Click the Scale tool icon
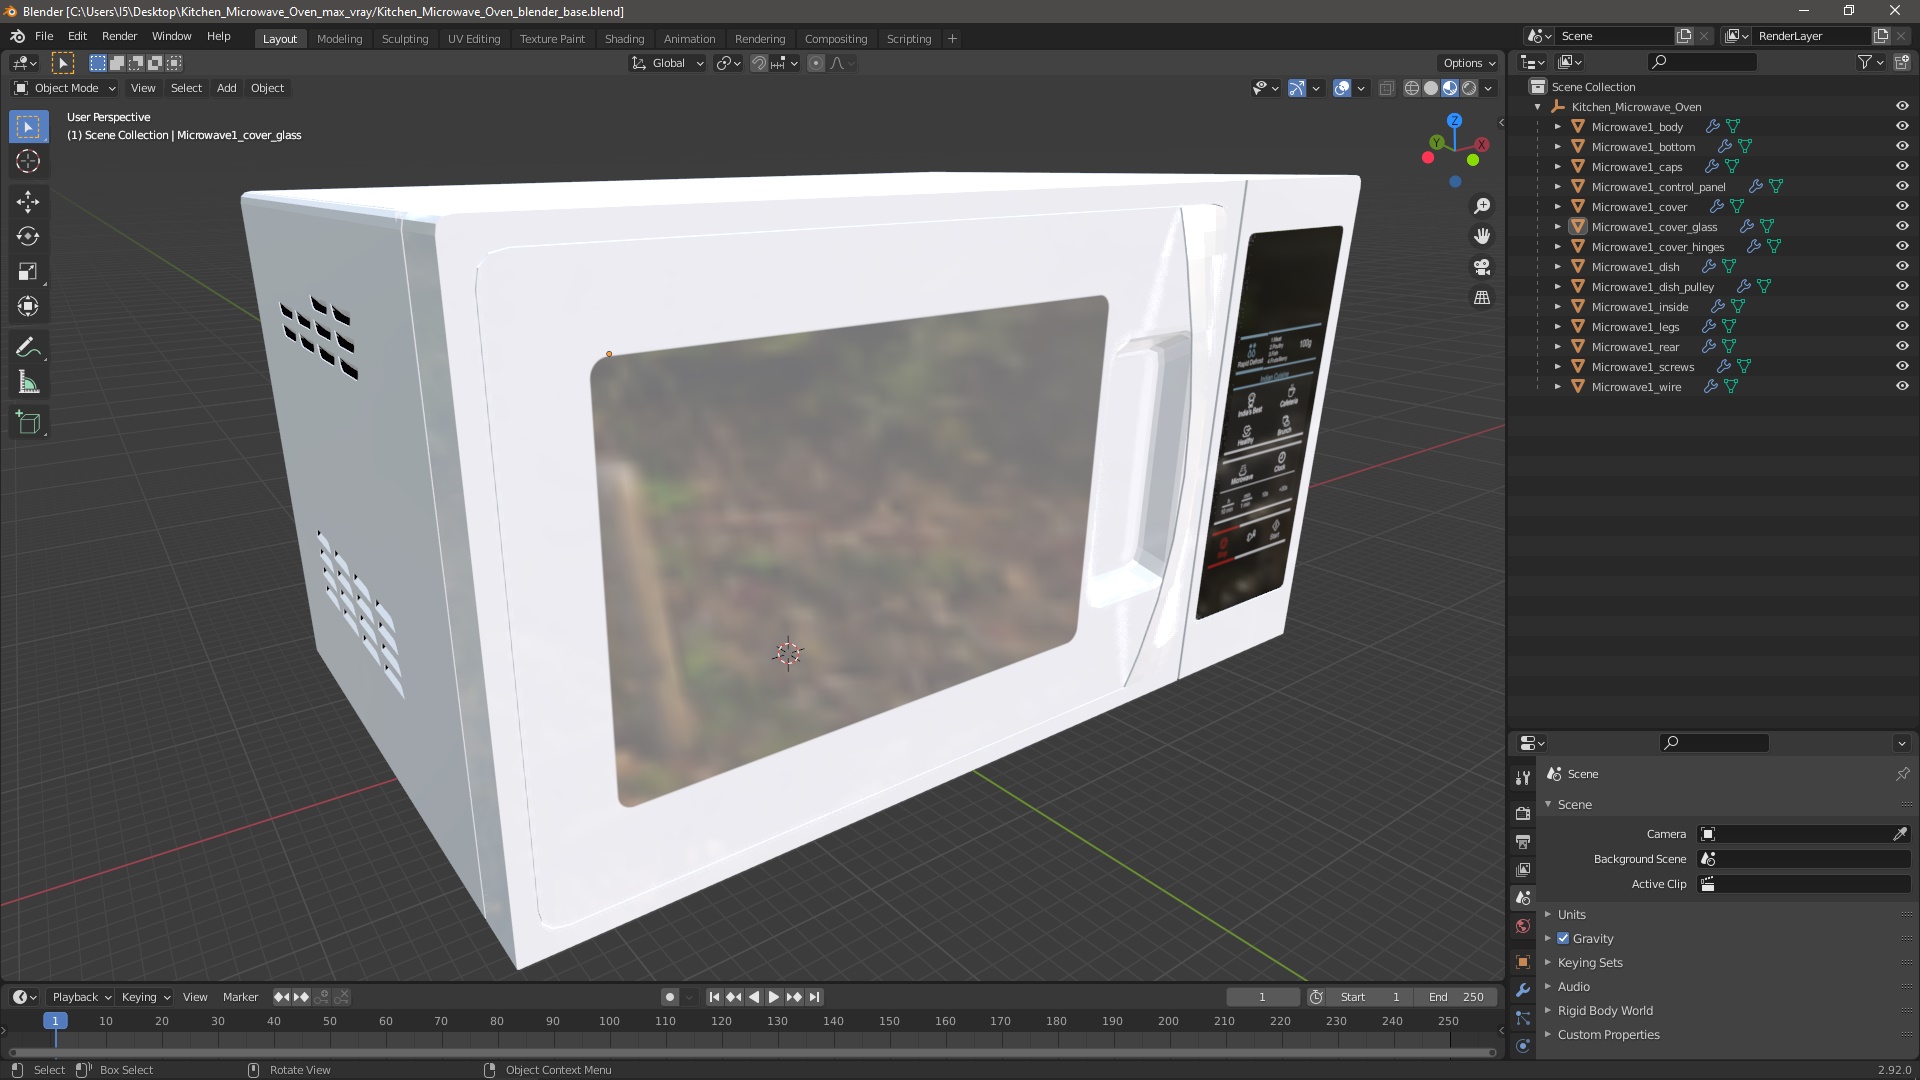1920x1080 pixels. pyautogui.click(x=29, y=272)
